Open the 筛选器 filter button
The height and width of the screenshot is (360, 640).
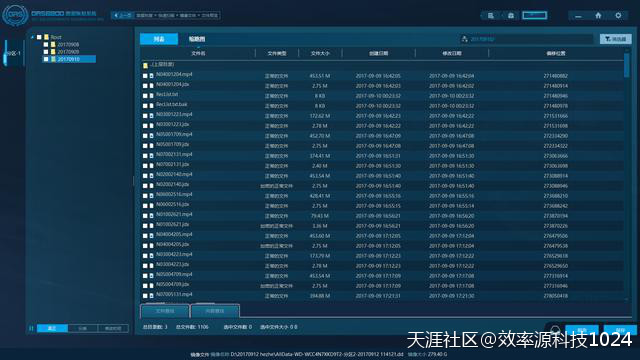coord(616,39)
